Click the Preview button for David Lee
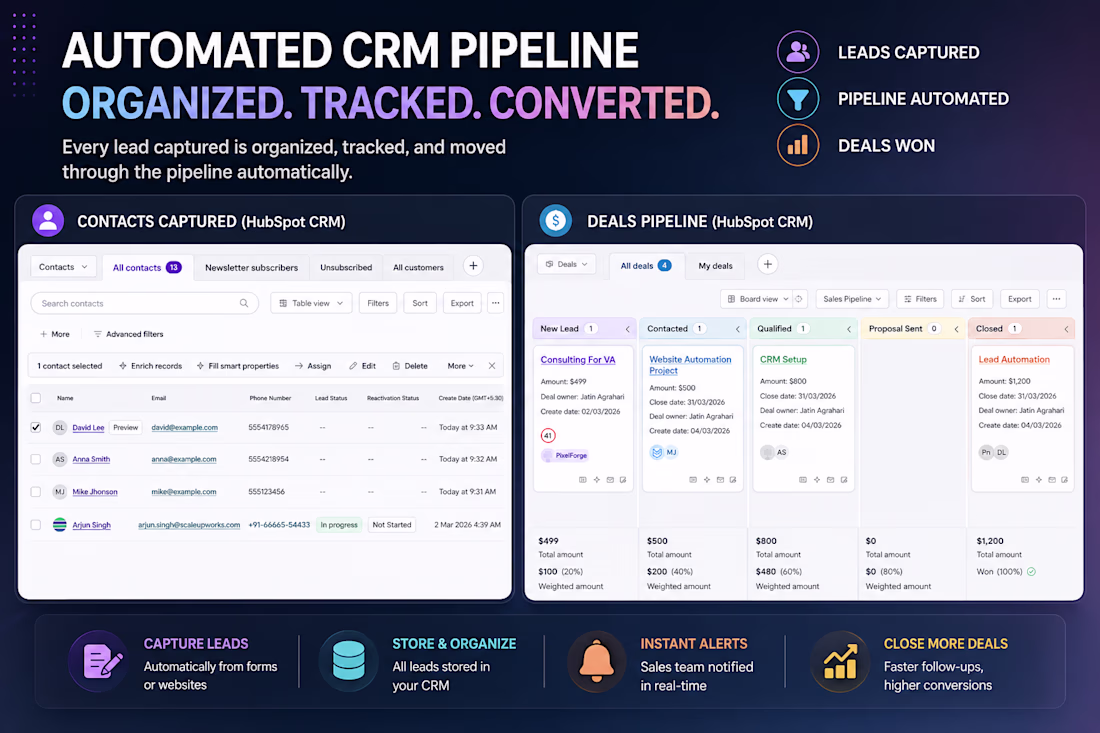 [x=126, y=427]
